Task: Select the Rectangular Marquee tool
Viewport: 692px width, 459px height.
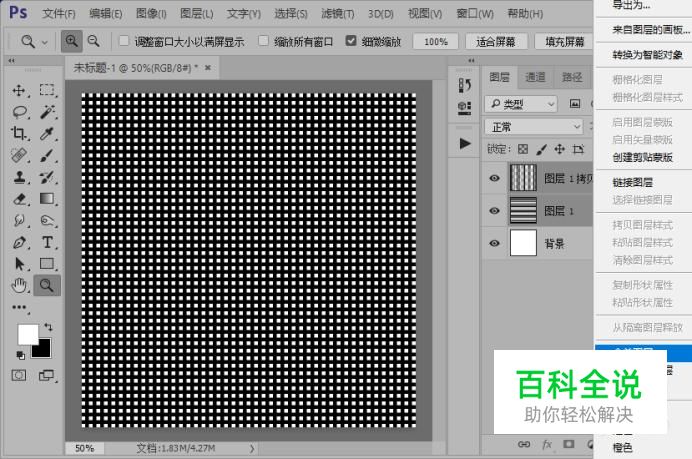Action: coord(47,90)
